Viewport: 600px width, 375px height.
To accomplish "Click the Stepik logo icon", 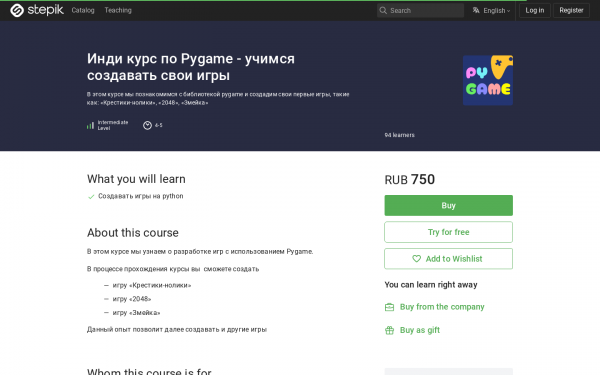I will [x=17, y=10].
